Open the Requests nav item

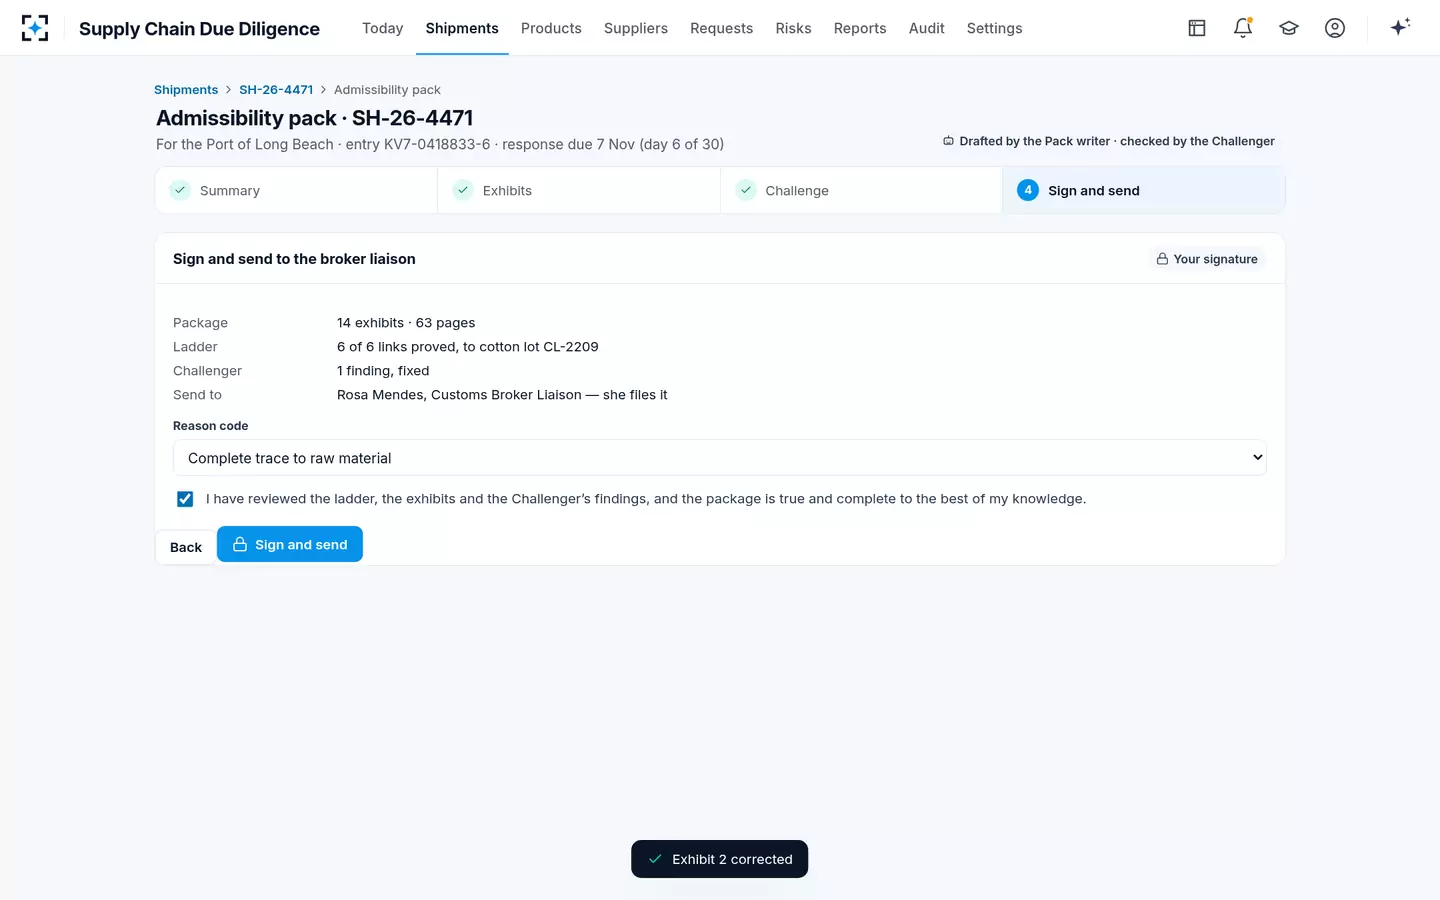(722, 28)
